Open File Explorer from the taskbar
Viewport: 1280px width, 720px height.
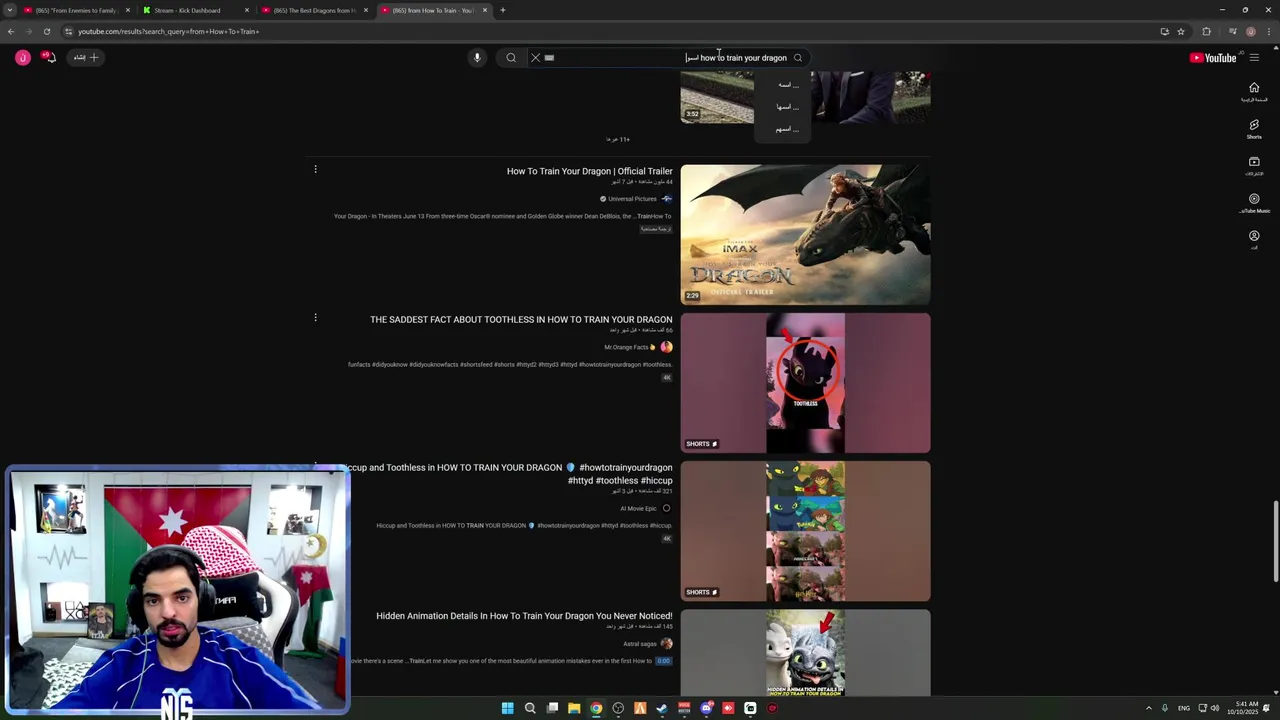[574, 708]
